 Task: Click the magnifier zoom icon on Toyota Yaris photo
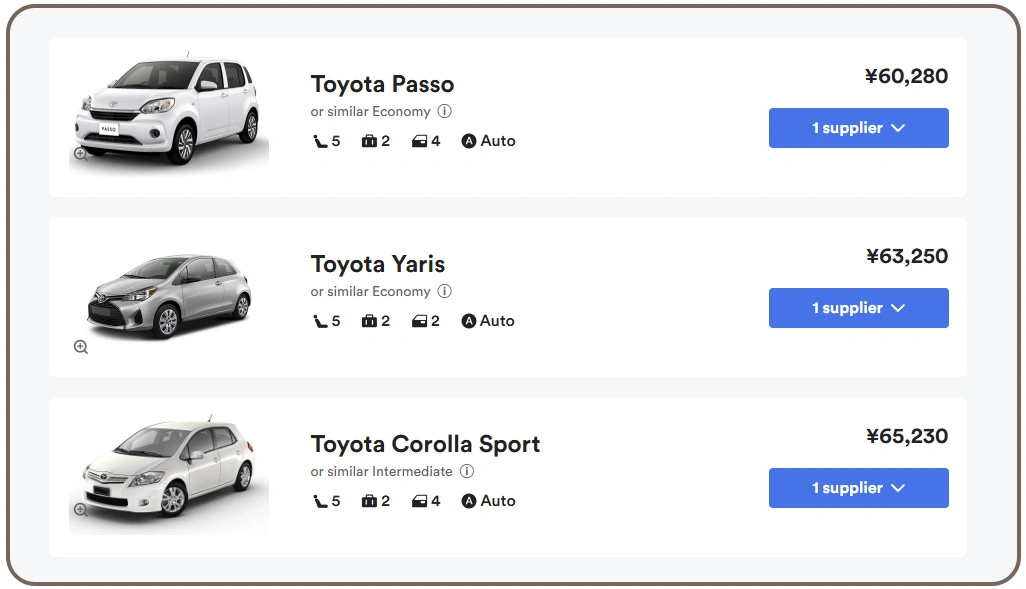click(x=80, y=347)
